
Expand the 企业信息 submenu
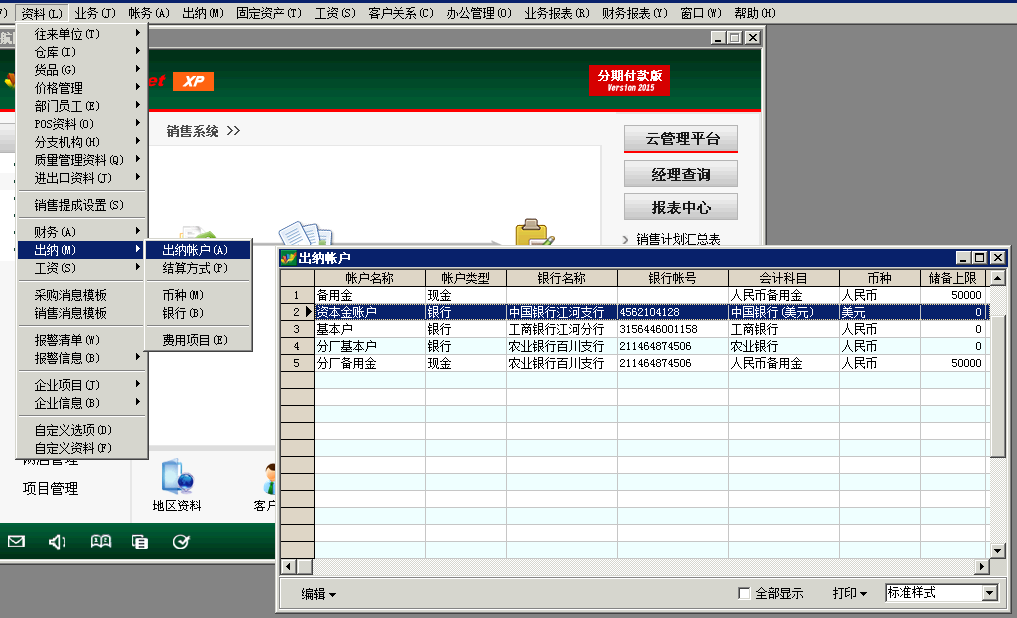pyautogui.click(x=82, y=403)
